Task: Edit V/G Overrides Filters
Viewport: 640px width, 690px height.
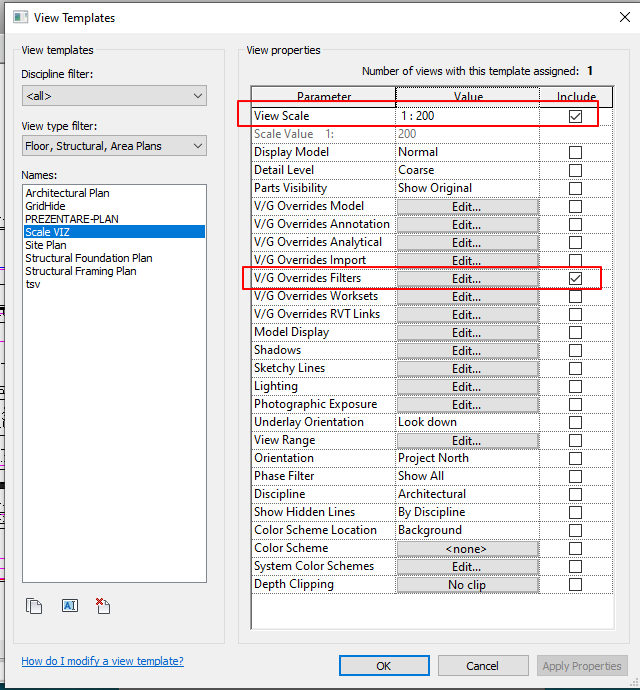Action: click(467, 279)
